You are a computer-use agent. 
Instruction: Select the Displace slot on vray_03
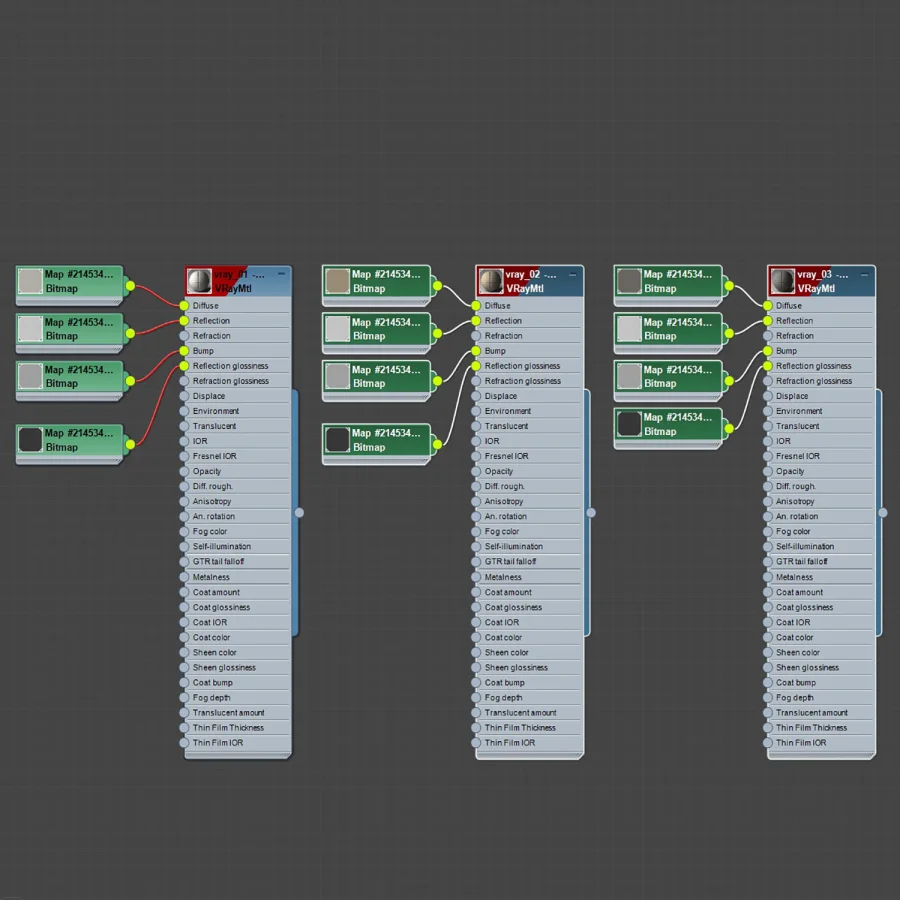821,396
